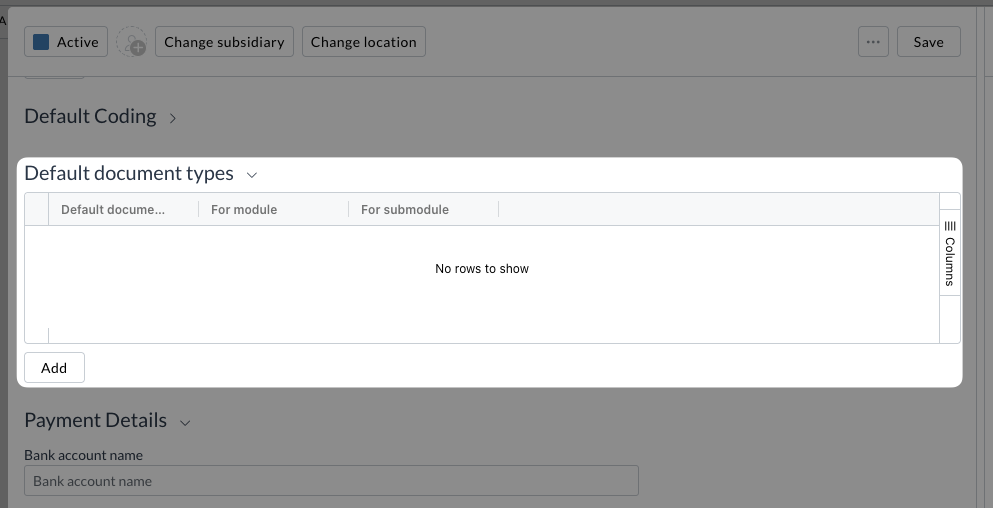993x508 pixels.
Task: Add a new default document type row
Action: coord(54,368)
